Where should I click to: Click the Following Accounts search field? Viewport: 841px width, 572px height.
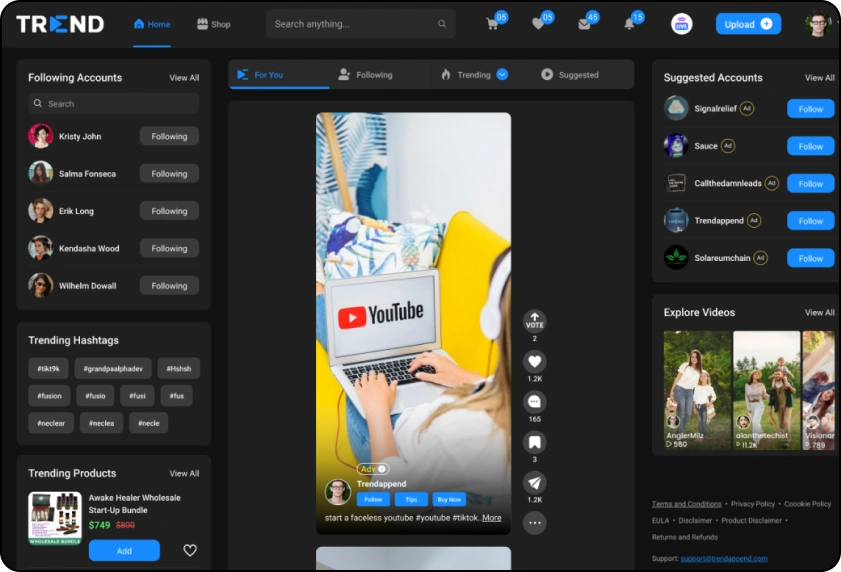pos(114,104)
